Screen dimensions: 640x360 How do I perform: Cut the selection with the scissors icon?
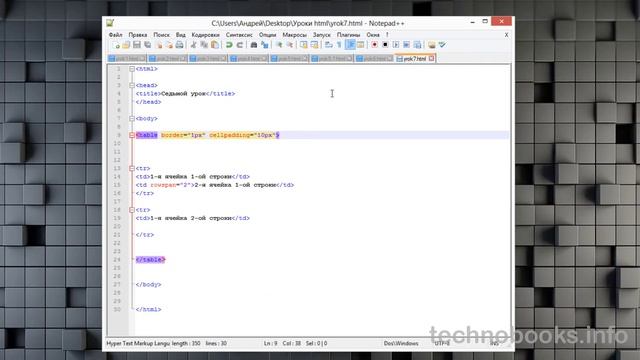click(x=193, y=45)
